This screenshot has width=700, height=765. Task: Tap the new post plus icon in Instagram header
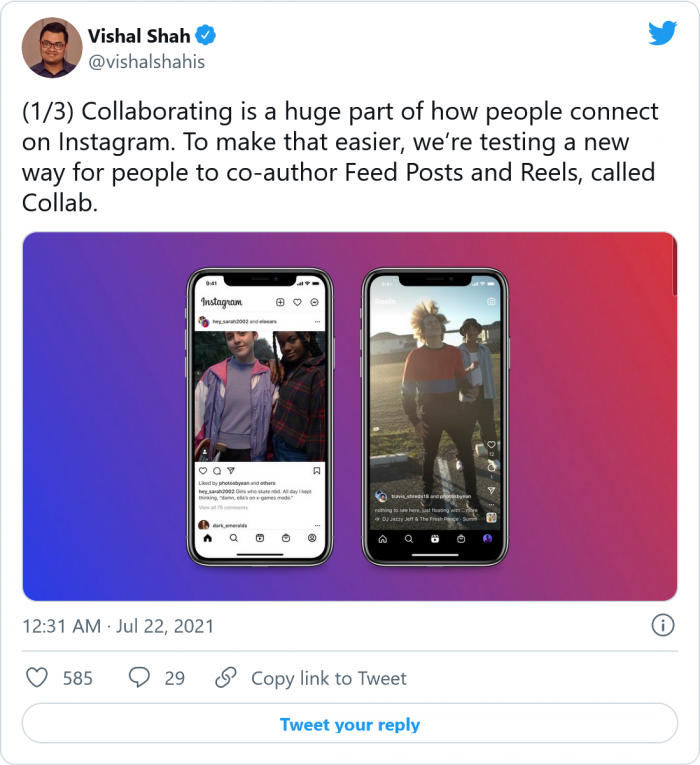pyautogui.click(x=280, y=302)
